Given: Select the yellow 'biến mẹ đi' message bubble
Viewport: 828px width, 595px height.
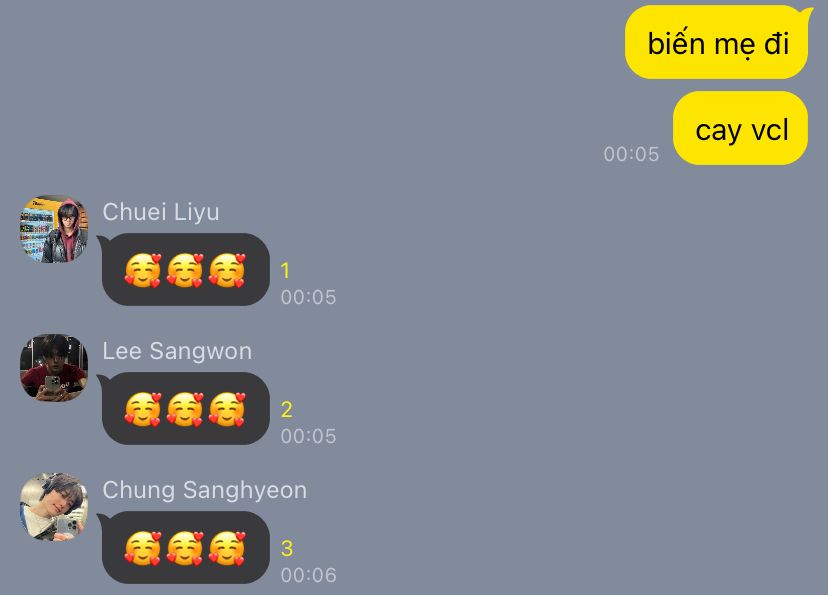Looking at the screenshot, I should point(718,43).
